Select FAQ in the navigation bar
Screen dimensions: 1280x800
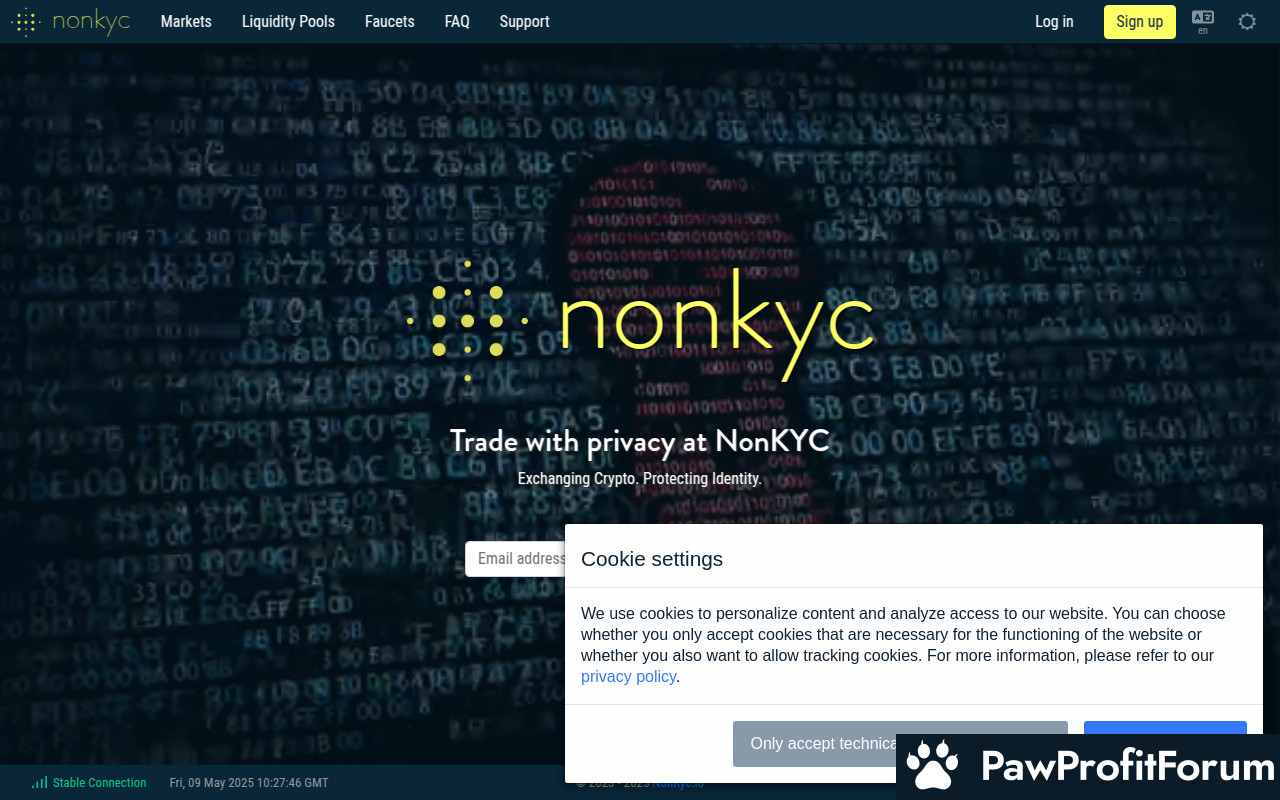(x=457, y=21)
